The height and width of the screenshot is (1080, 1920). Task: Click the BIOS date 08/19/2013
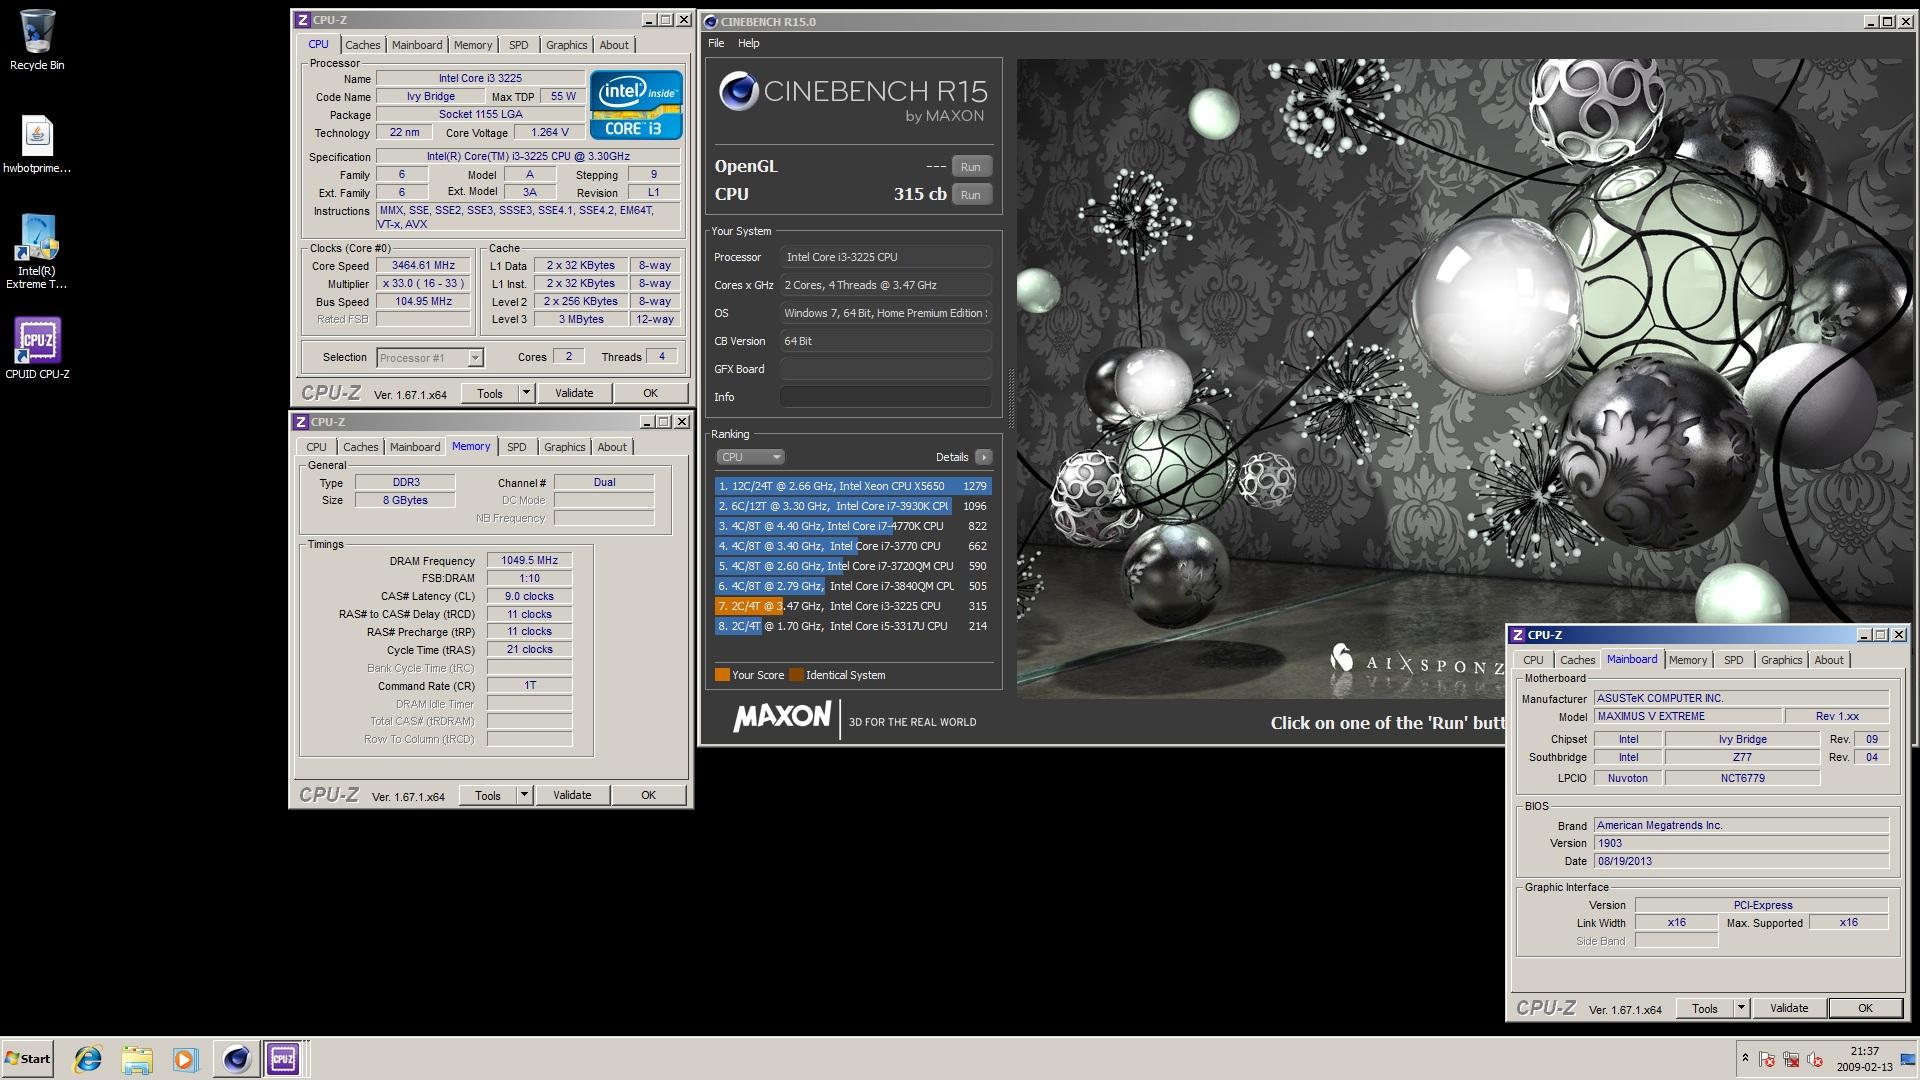coord(1741,861)
